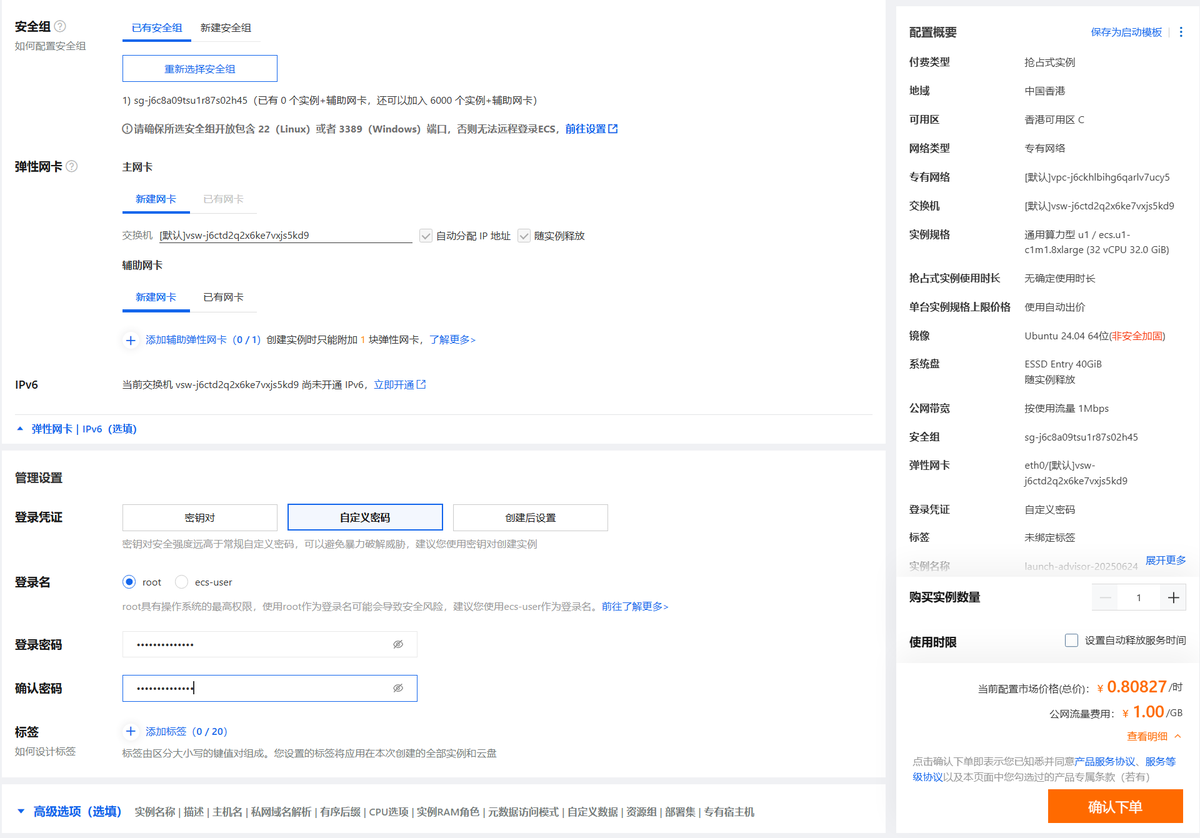The height and width of the screenshot is (838, 1200).
Task: Open 了解更多 link for auxiliary NIC
Action: pos(452,340)
